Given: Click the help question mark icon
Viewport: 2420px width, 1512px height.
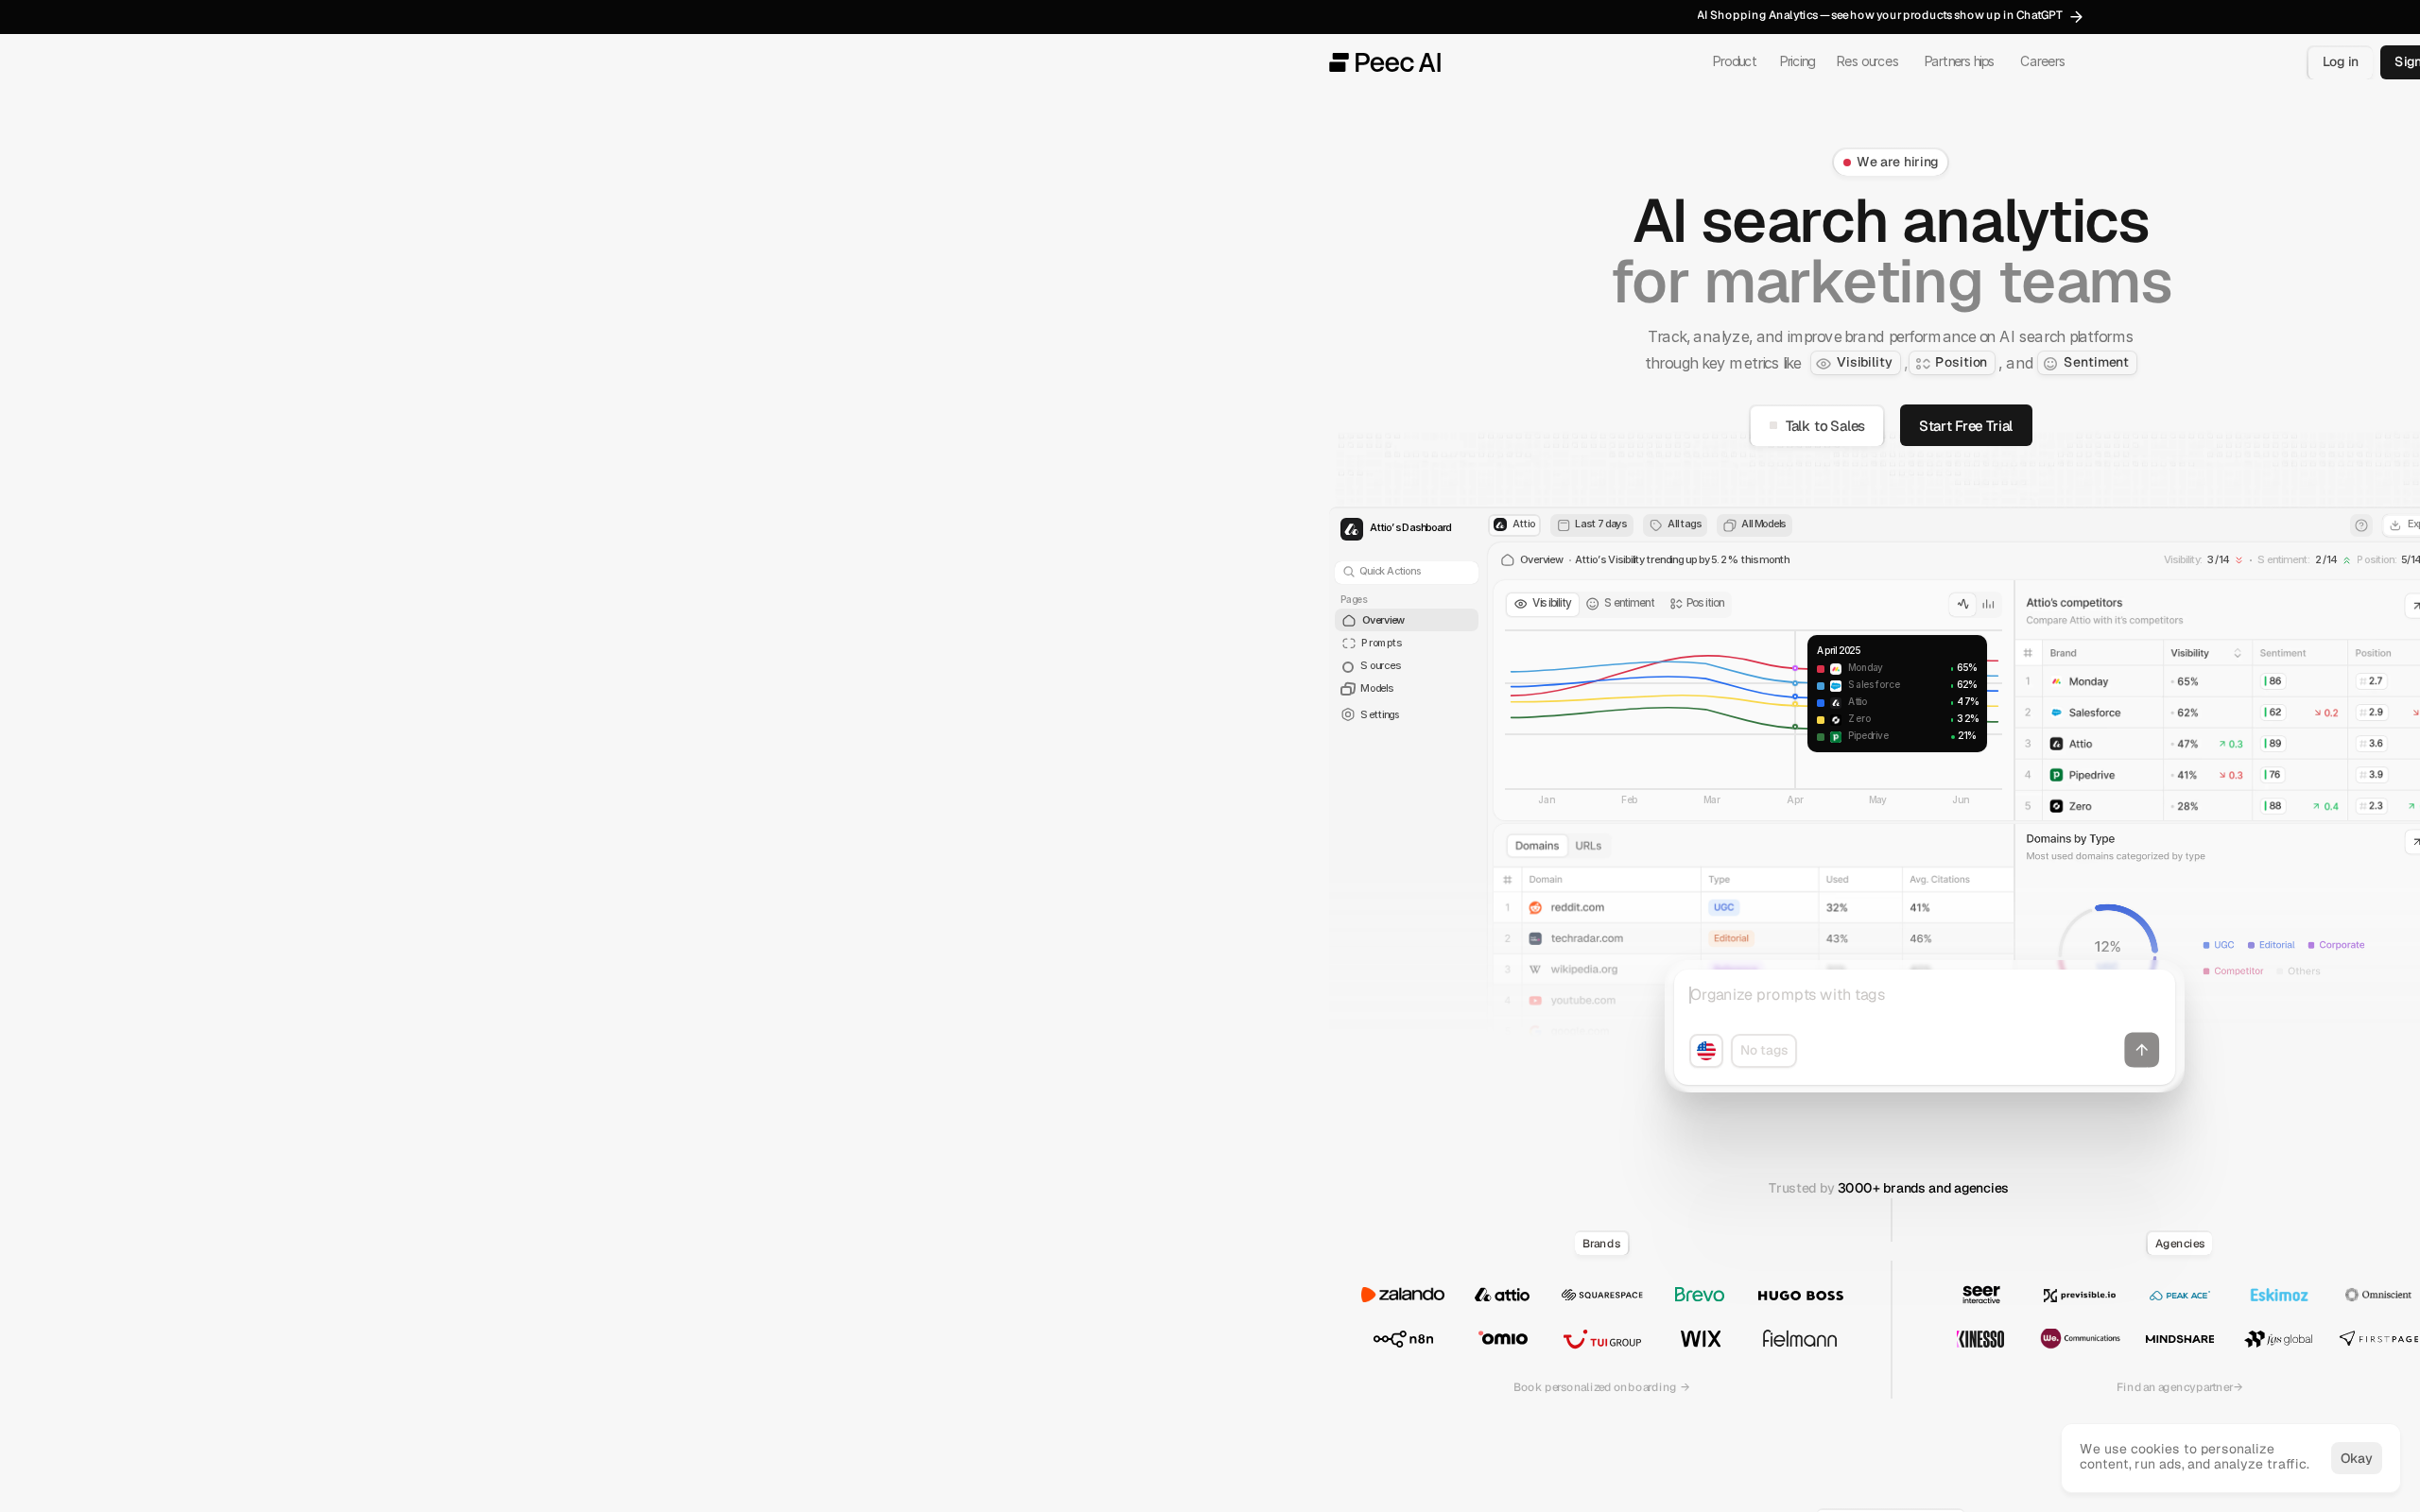Looking at the screenshot, I should coord(2361,525).
